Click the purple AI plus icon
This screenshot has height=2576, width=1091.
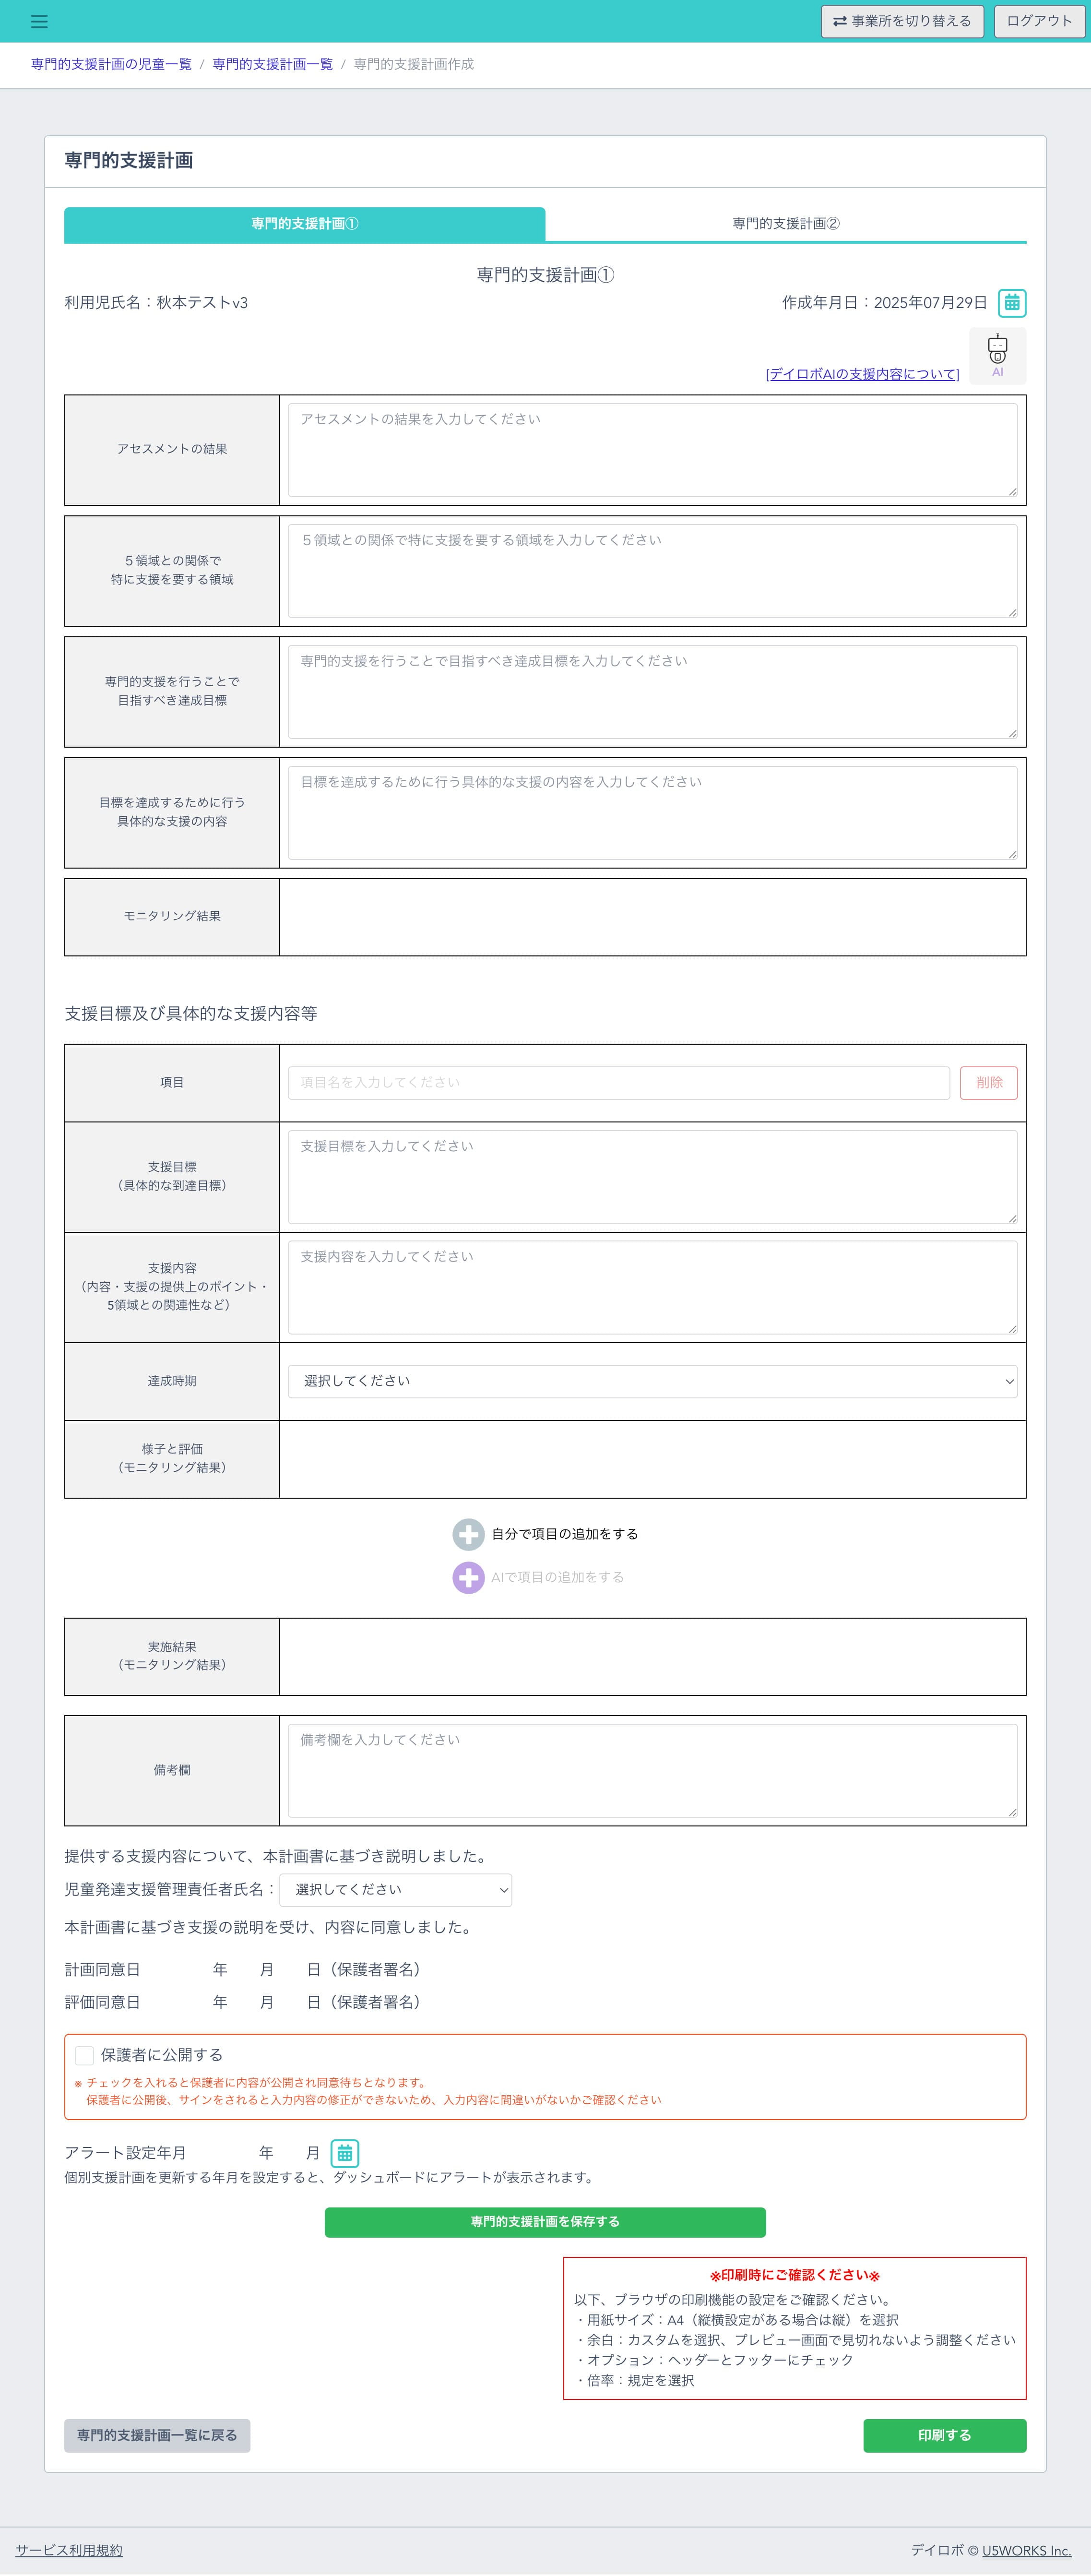click(x=468, y=1577)
